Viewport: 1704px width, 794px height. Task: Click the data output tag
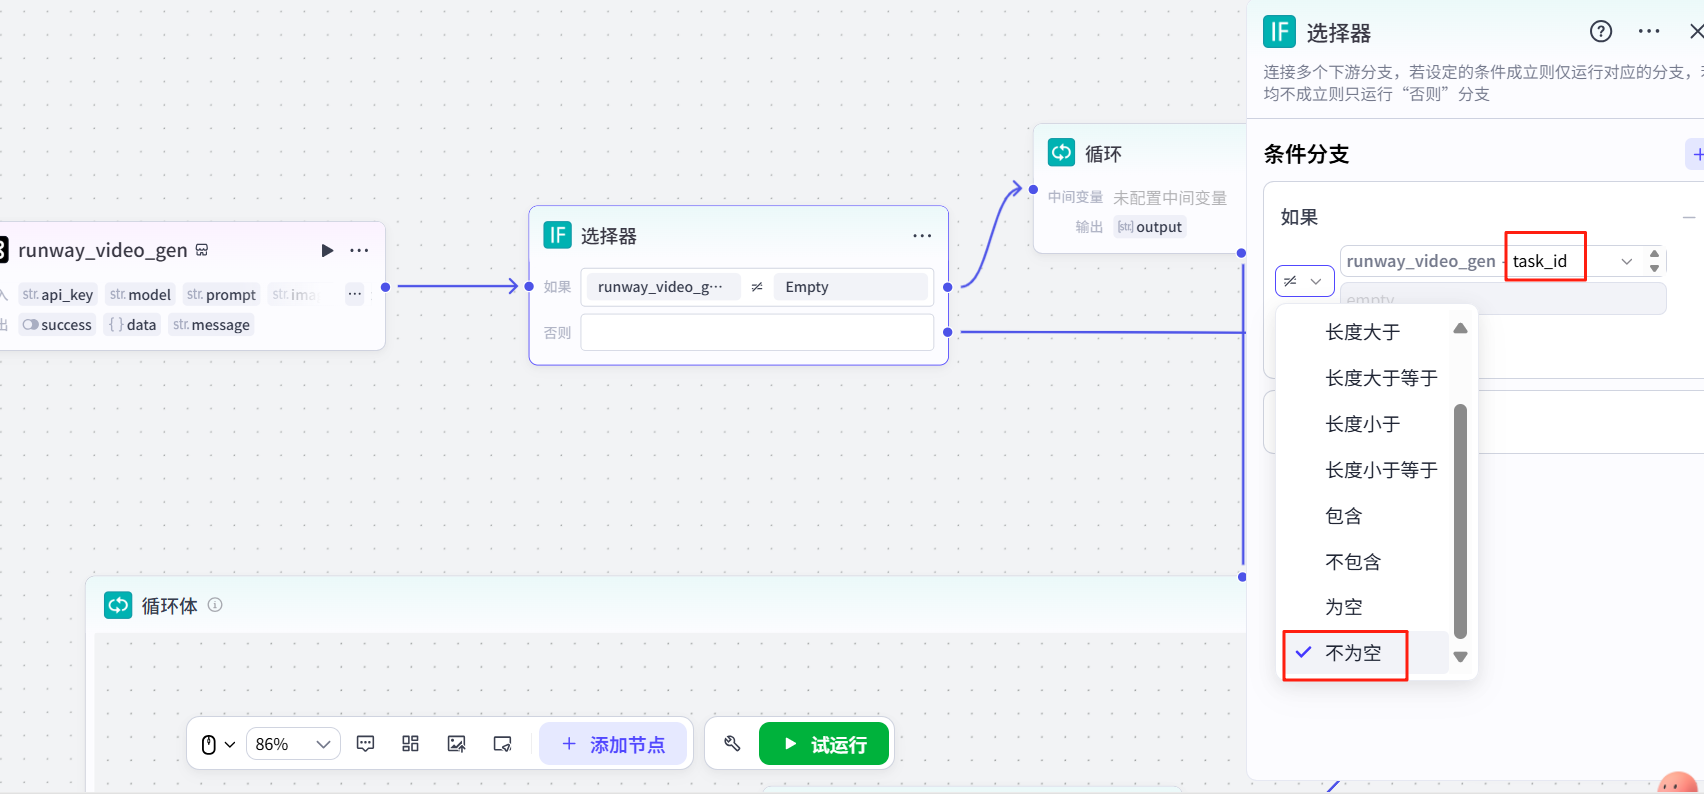(132, 325)
